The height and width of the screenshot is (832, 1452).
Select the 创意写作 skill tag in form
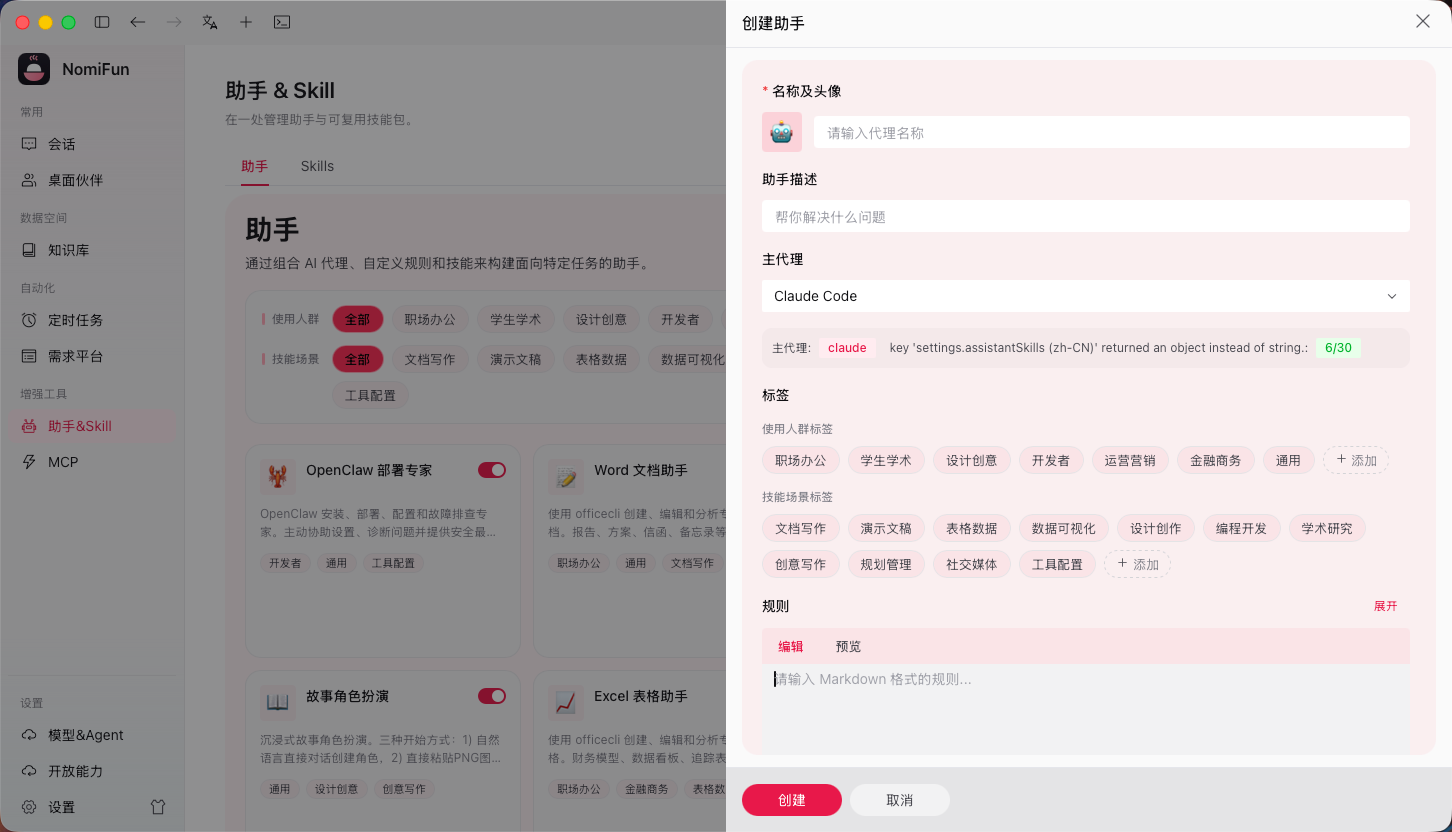click(801, 564)
